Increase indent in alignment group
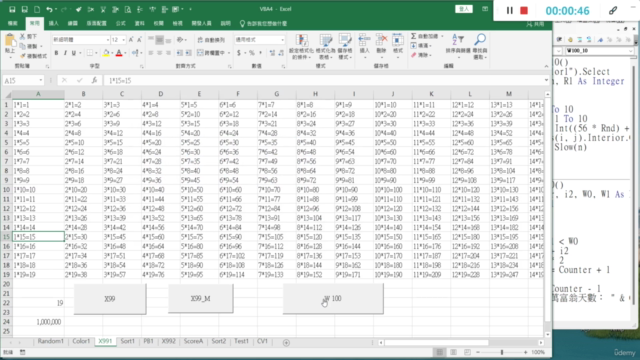 [188, 53]
